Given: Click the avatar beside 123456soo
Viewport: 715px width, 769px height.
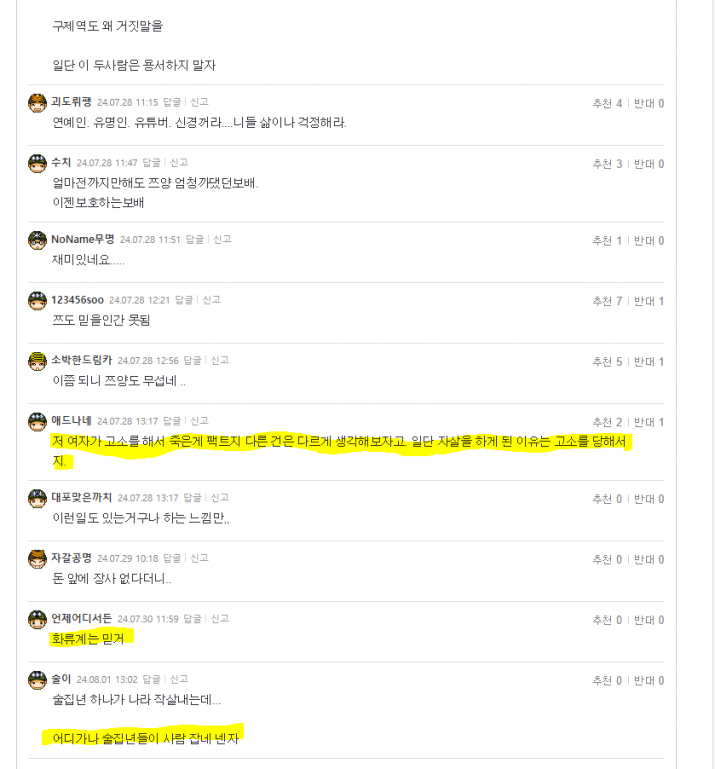Looking at the screenshot, I should 37,301.
